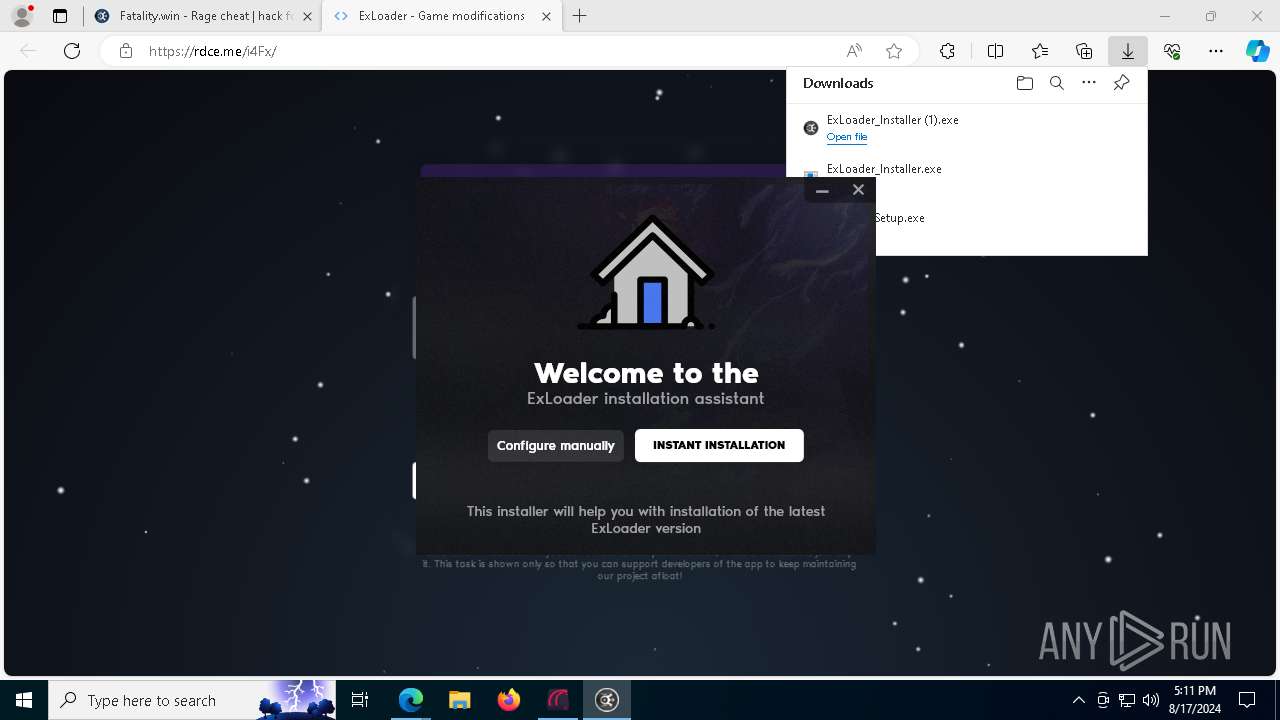
Task: Open the clock and date flyout
Action: click(1194, 700)
